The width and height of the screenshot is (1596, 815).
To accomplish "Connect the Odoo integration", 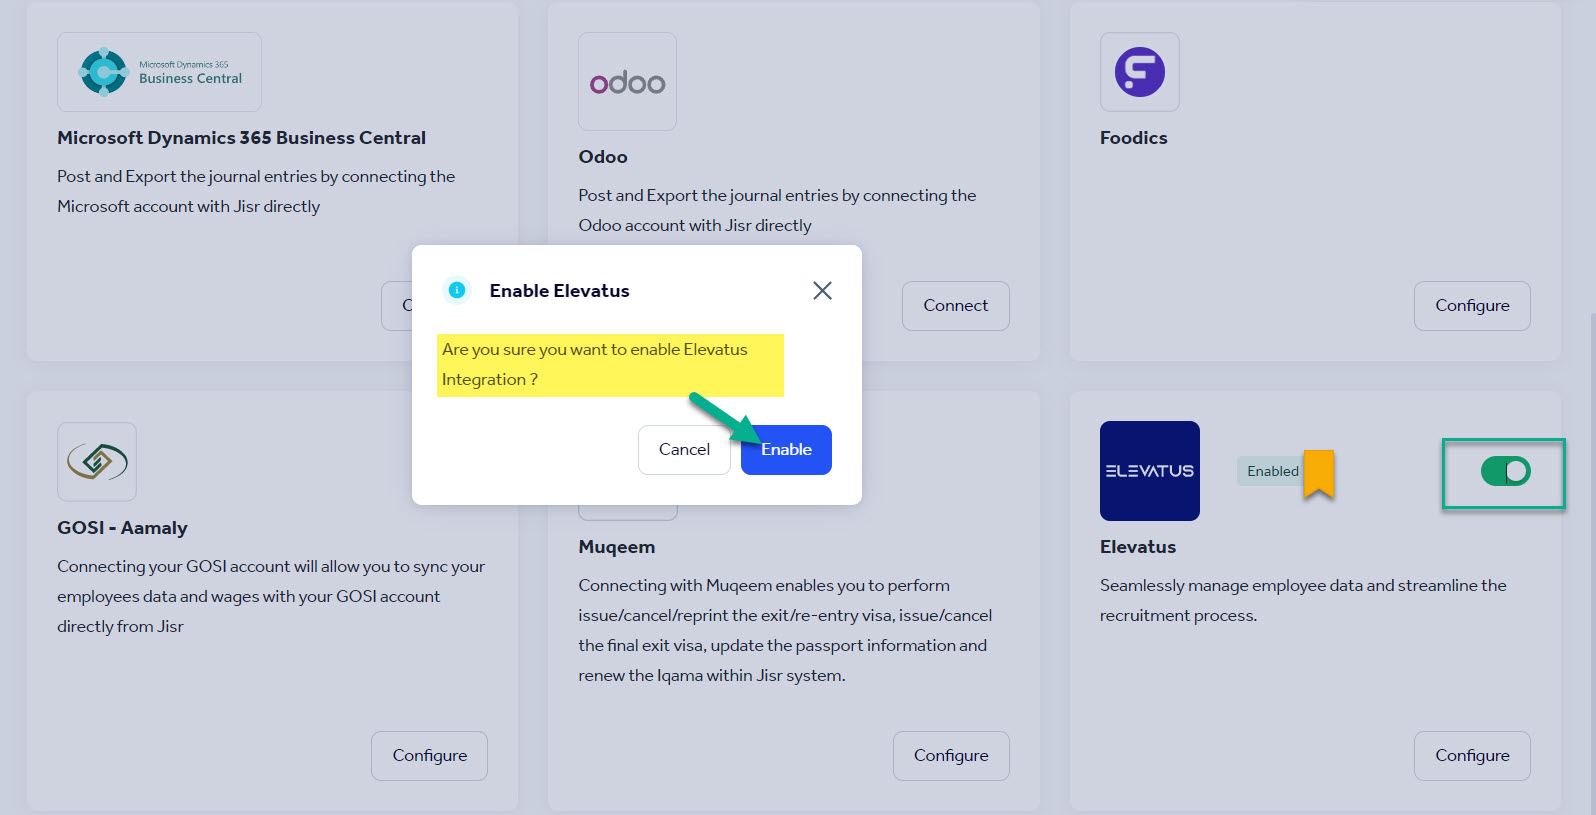I will click(955, 306).
